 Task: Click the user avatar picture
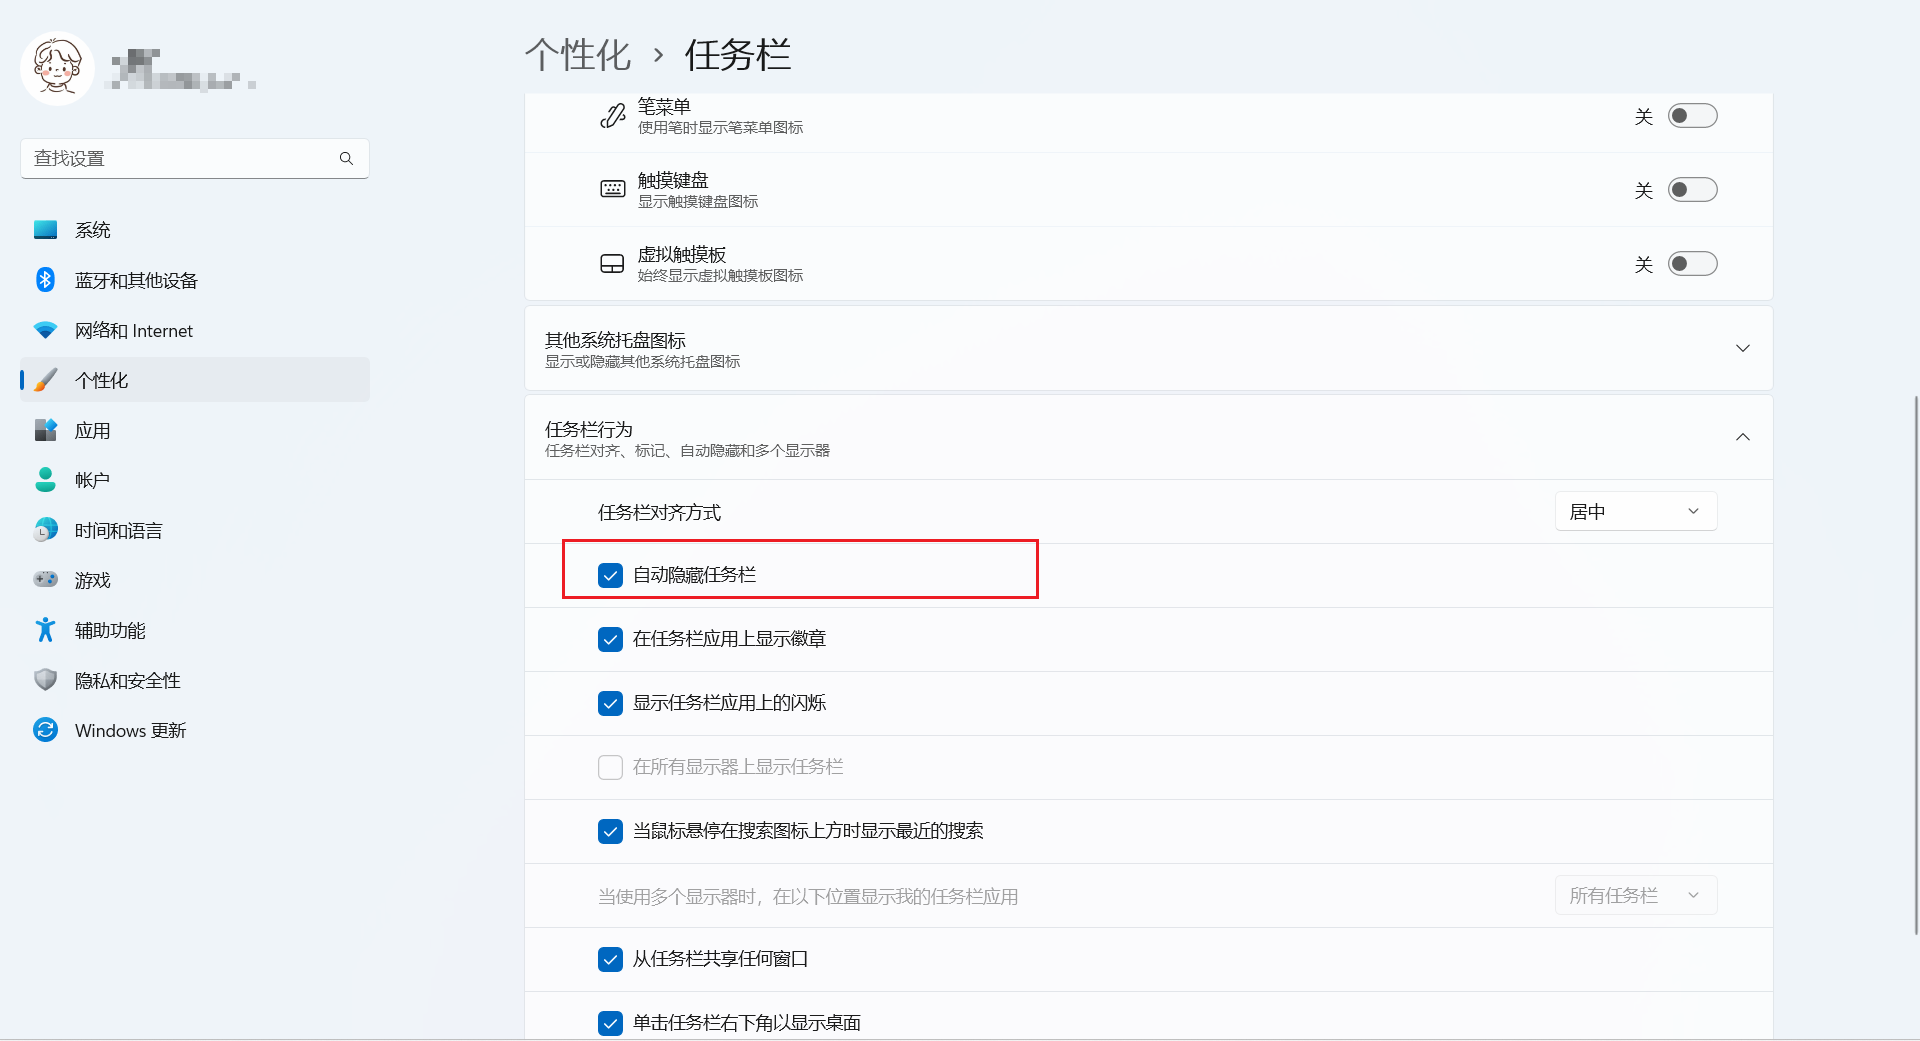pyautogui.click(x=57, y=68)
